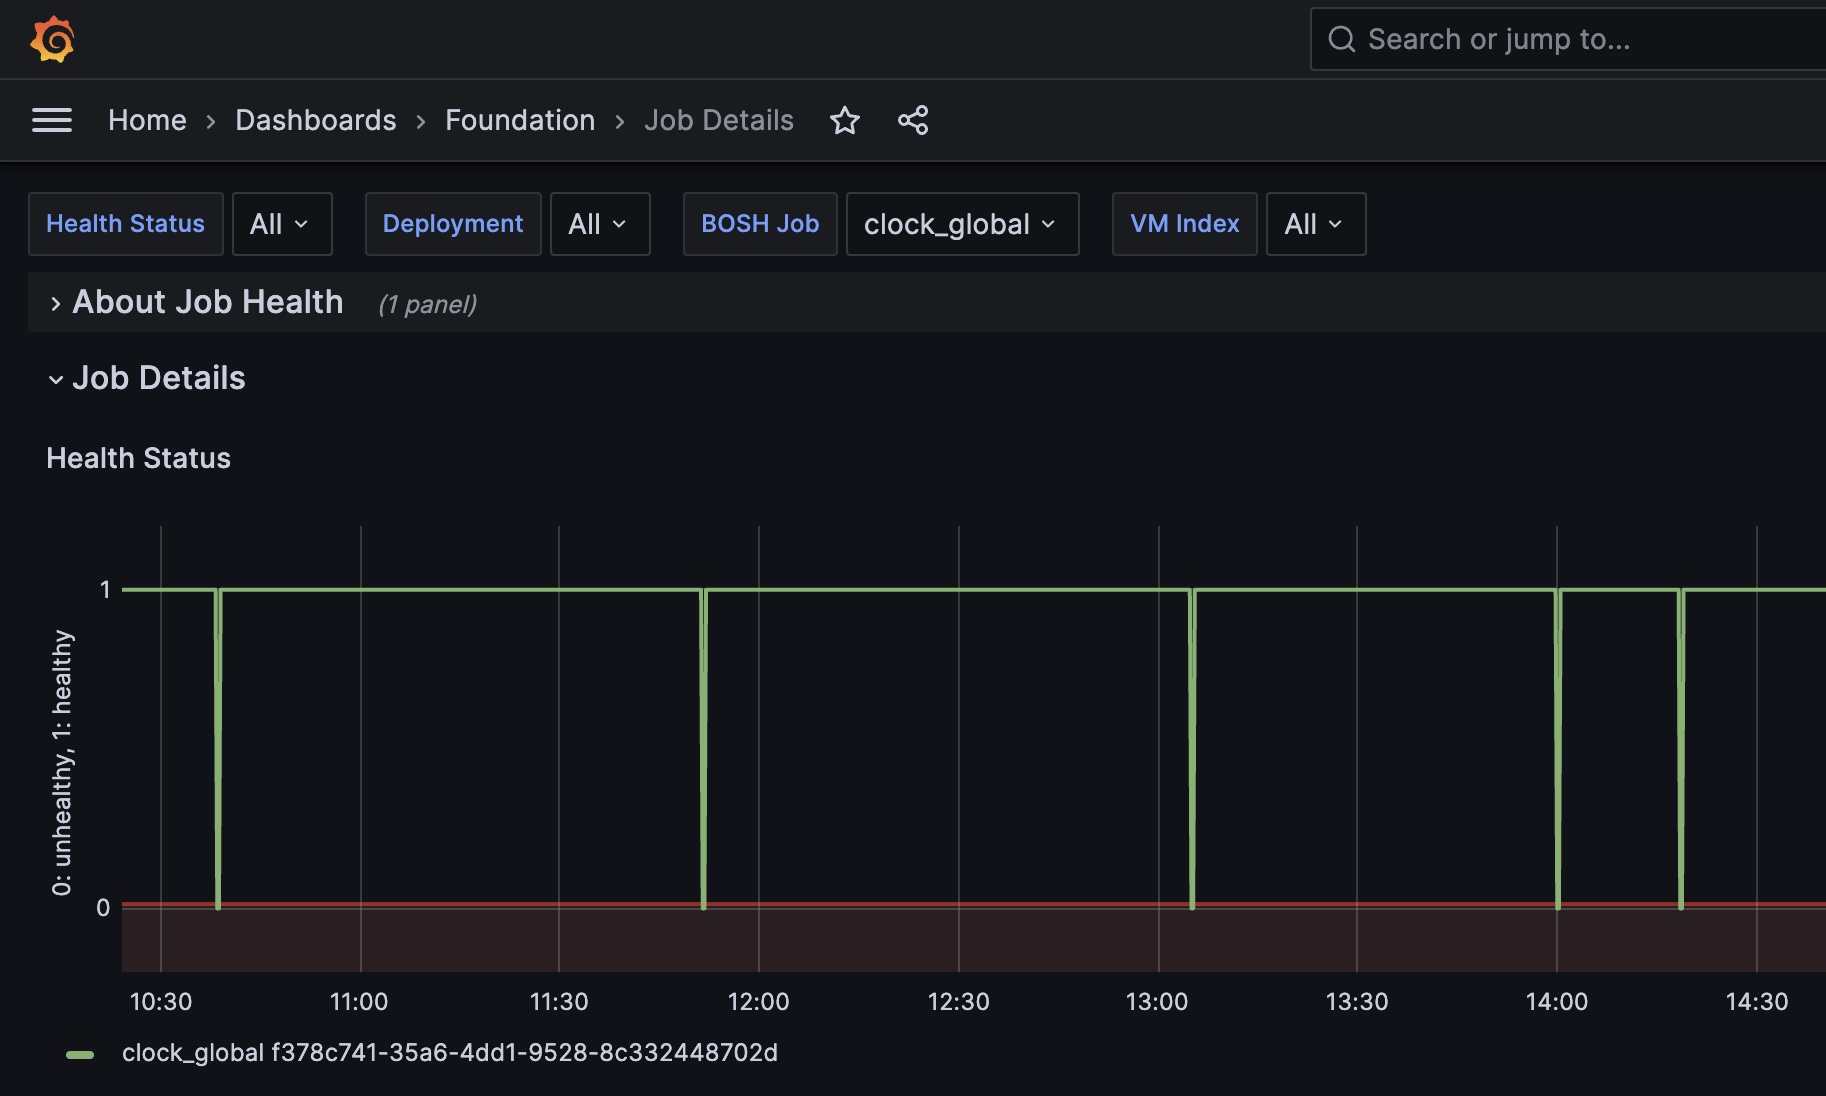Open the BOSH Job clock_global dropdown
This screenshot has height=1096, width=1826.
coord(961,224)
